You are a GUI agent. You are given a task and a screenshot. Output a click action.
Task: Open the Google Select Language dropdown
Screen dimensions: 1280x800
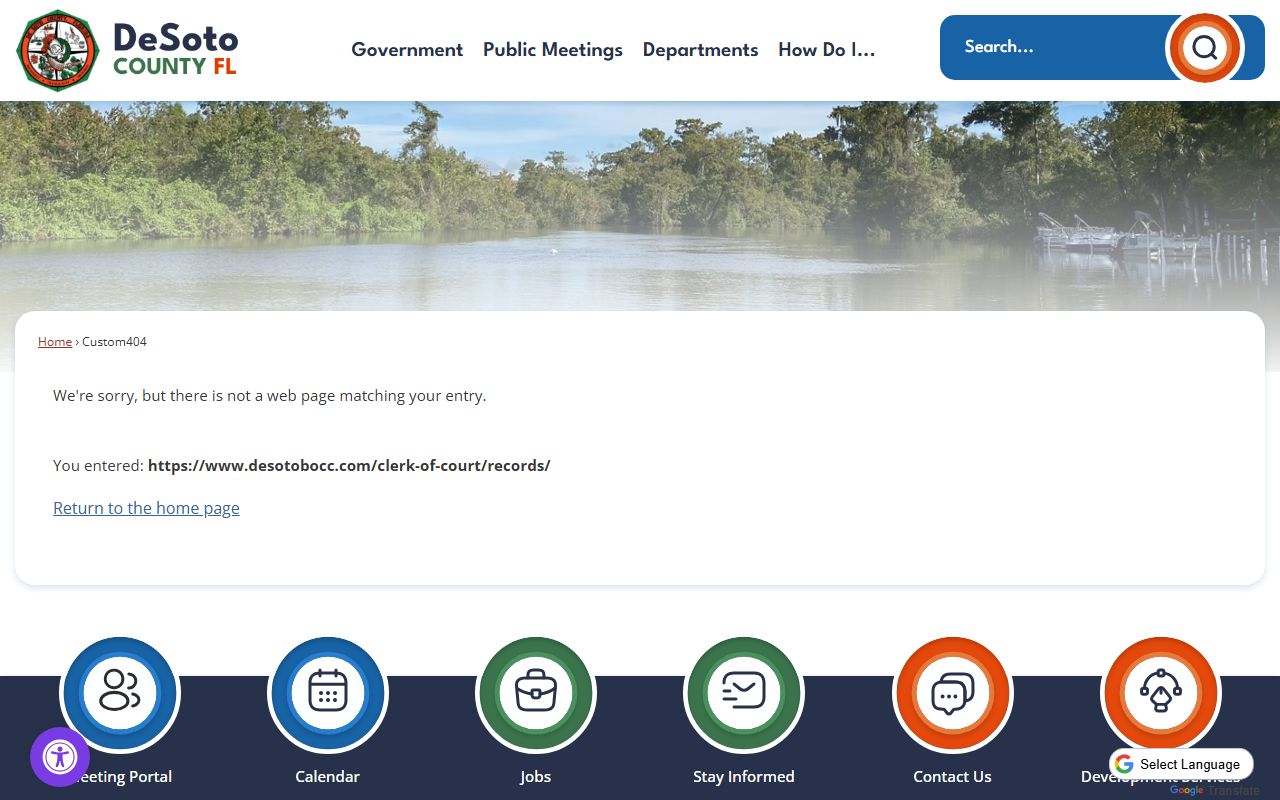[x=1181, y=764]
